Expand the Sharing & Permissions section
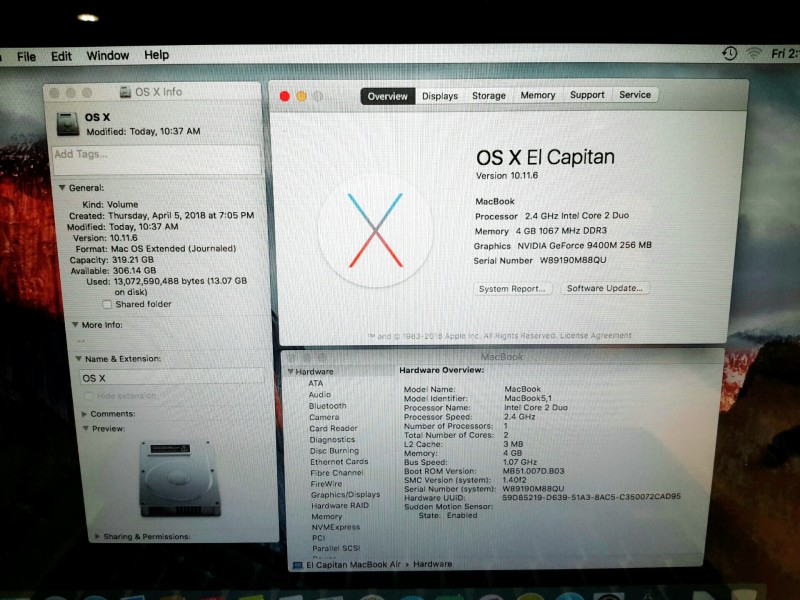Viewport: 800px width, 600px height. [x=97, y=536]
